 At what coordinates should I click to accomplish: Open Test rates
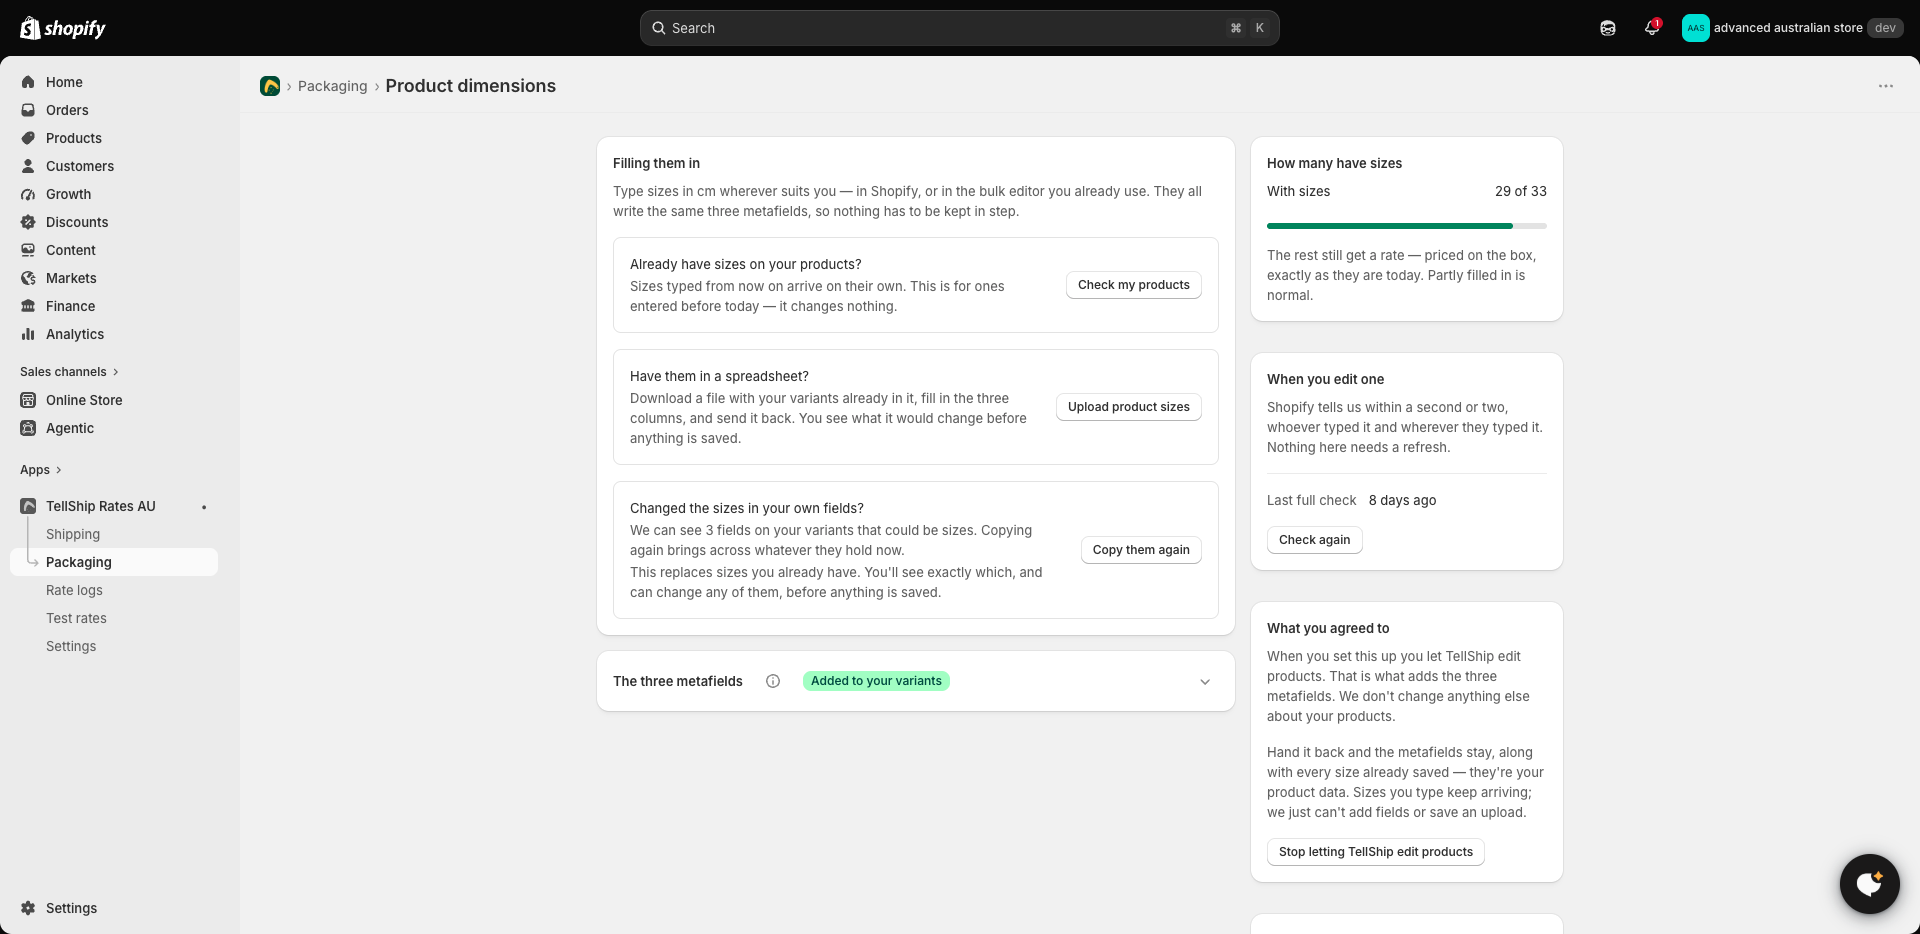coord(76,618)
